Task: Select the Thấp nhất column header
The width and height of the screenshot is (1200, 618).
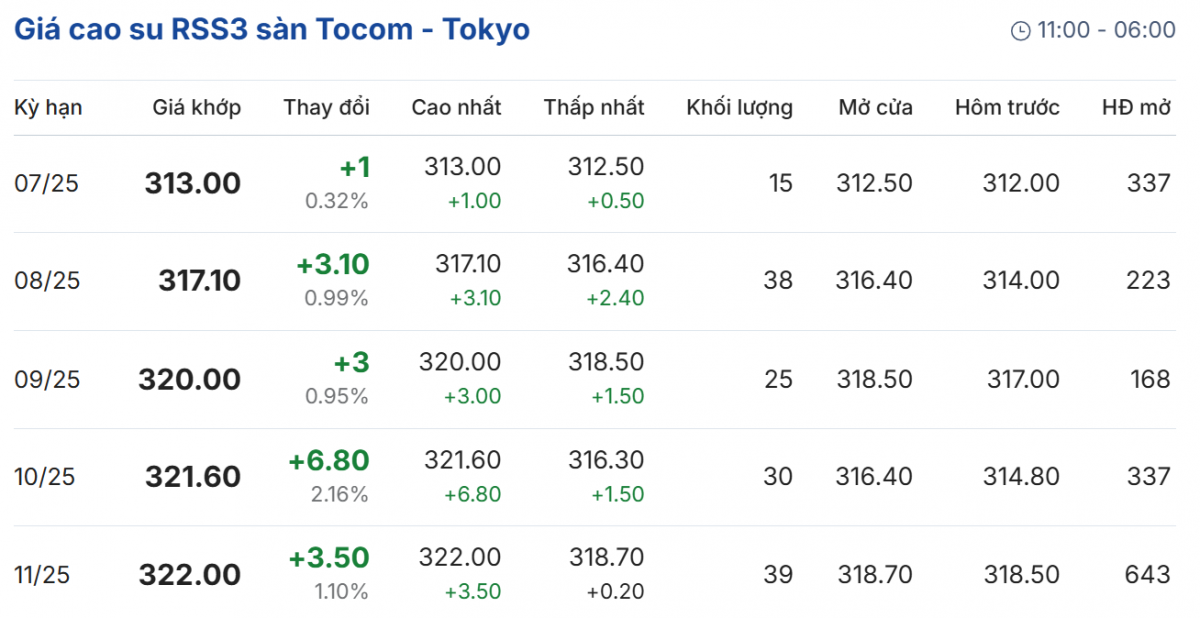Action: pos(594,108)
